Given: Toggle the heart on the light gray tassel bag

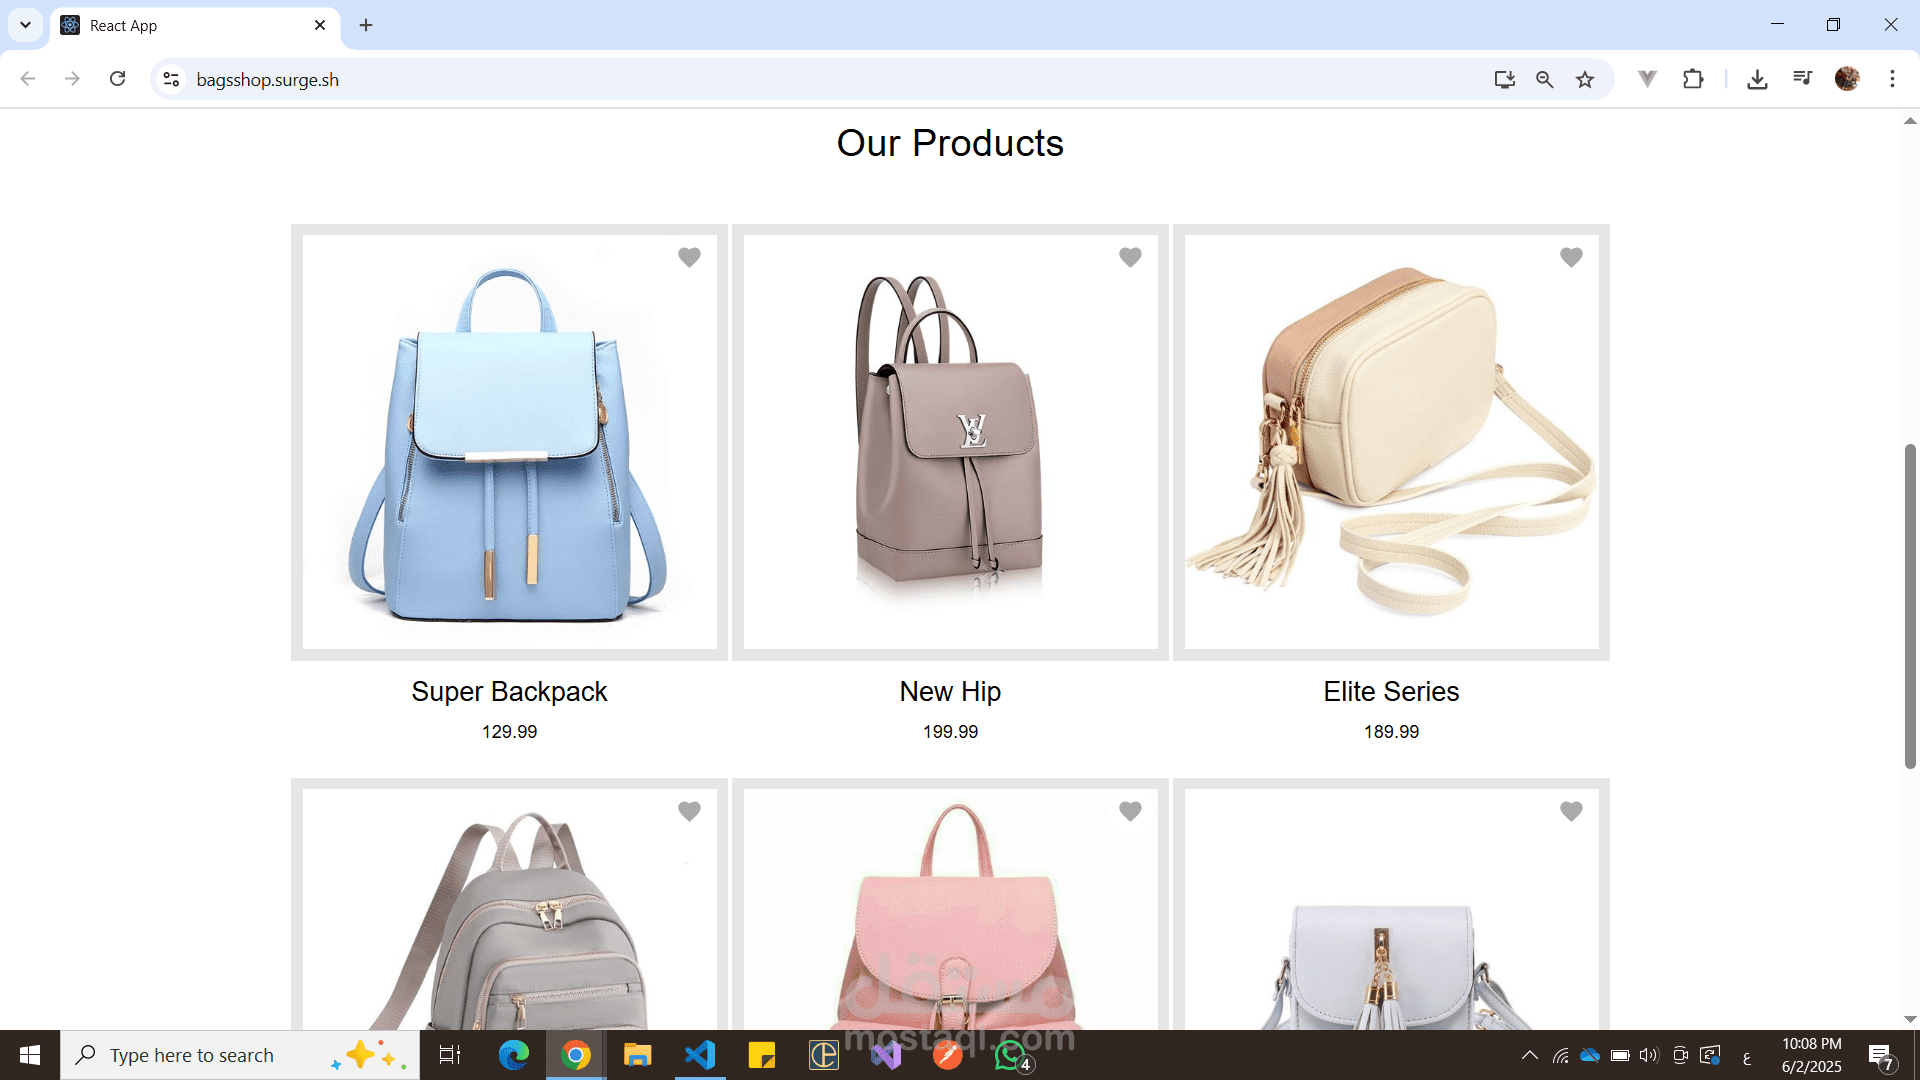Looking at the screenshot, I should click(x=1571, y=811).
